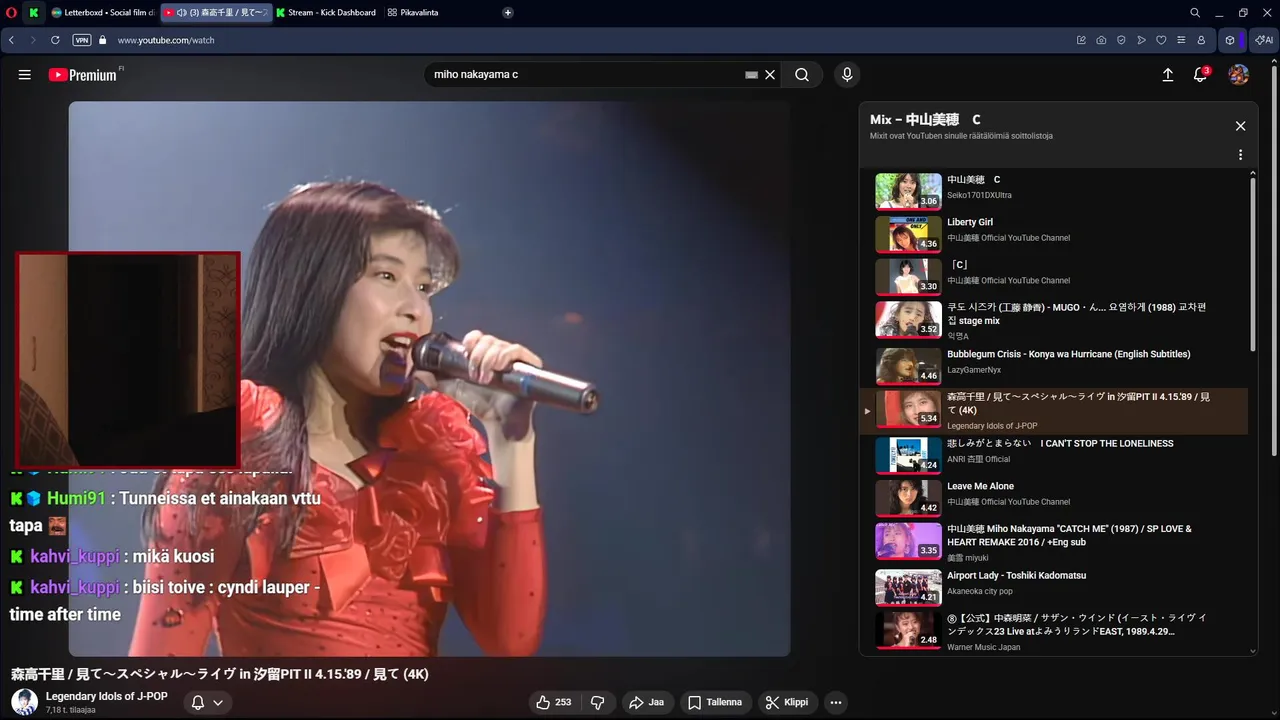Open on-screen keyboard in search box

(751, 75)
